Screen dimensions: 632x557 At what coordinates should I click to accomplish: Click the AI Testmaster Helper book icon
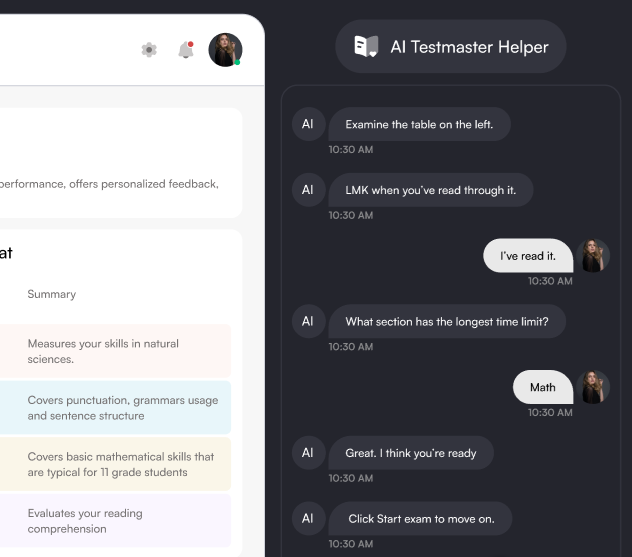366,47
